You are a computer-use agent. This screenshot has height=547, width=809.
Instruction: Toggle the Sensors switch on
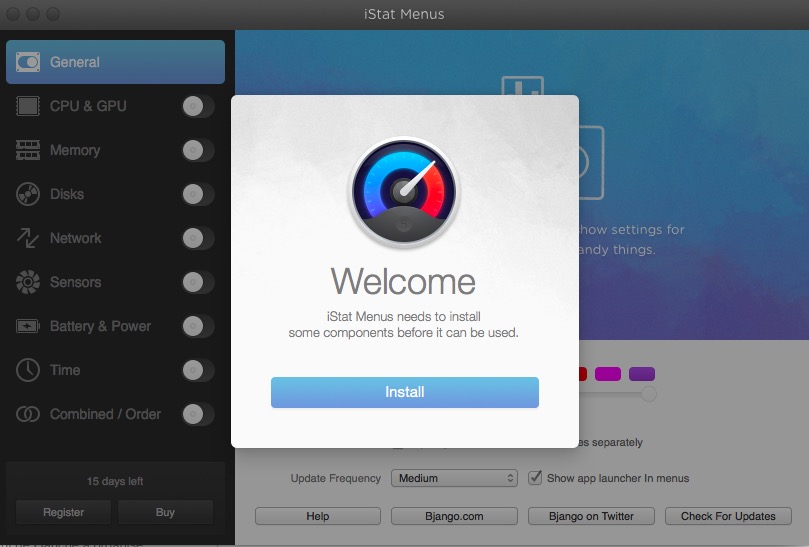tap(198, 282)
